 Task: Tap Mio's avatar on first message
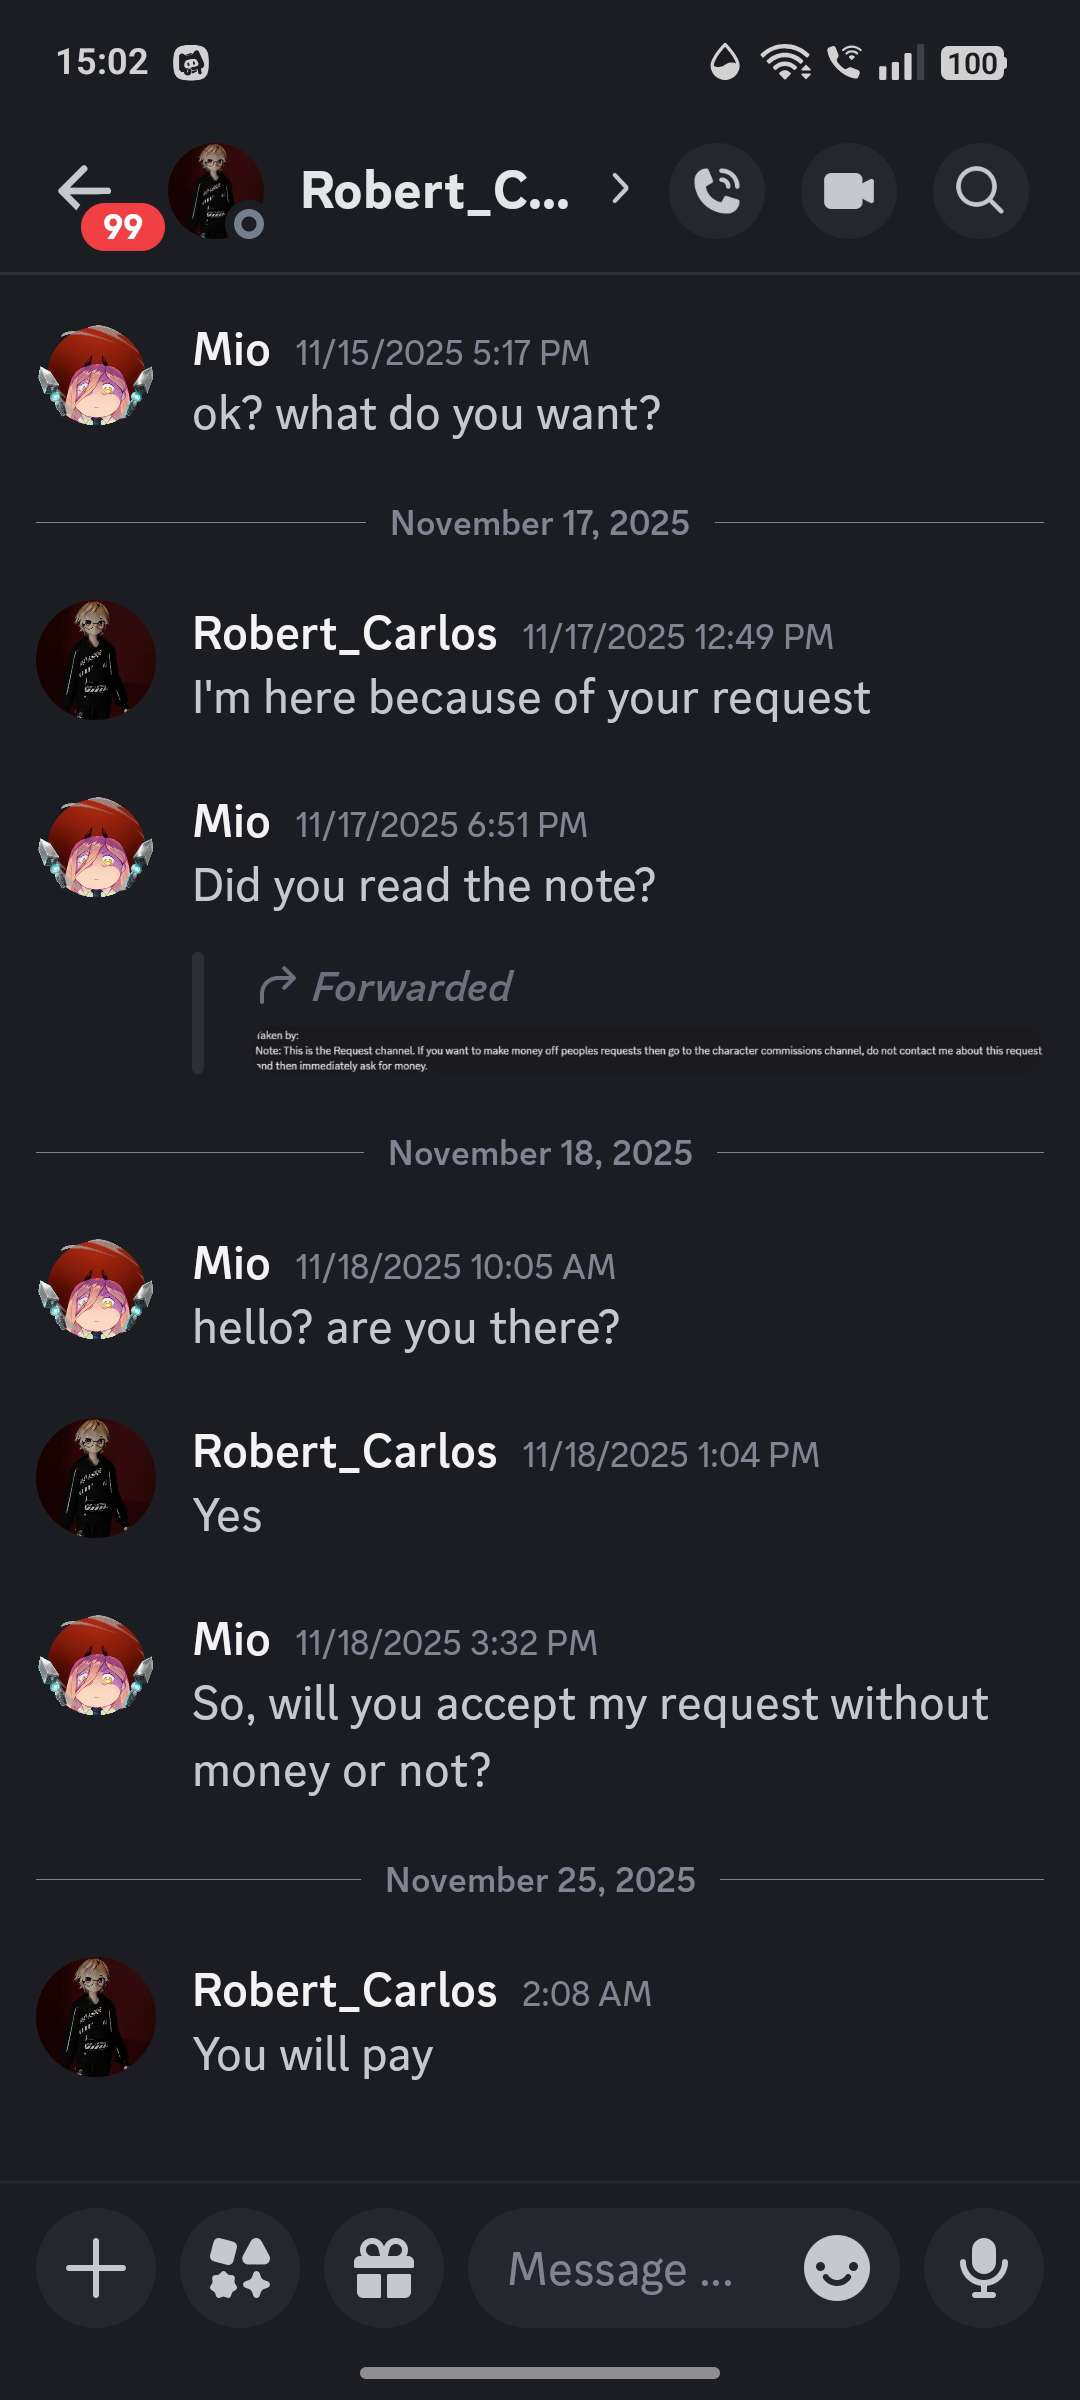pos(96,376)
